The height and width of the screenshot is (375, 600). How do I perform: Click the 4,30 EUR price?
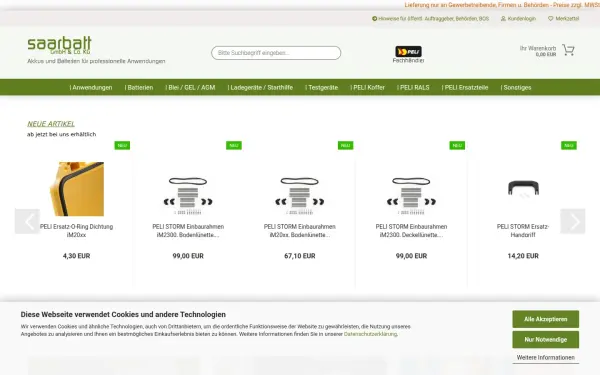pyautogui.click(x=77, y=256)
